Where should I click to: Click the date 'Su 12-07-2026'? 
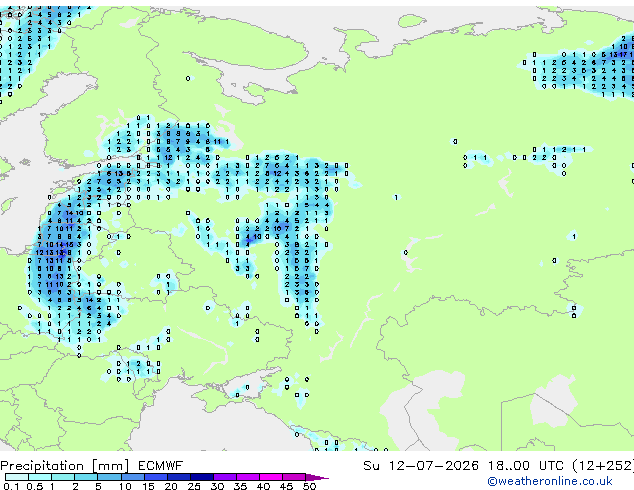click(421, 466)
